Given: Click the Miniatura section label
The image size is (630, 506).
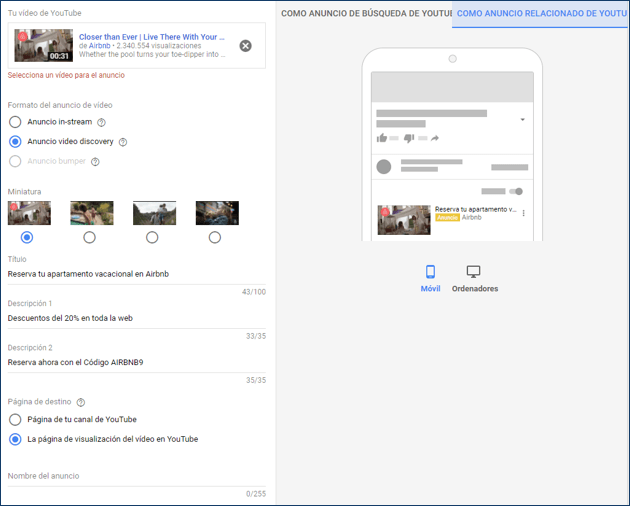Looking at the screenshot, I should coord(25,192).
